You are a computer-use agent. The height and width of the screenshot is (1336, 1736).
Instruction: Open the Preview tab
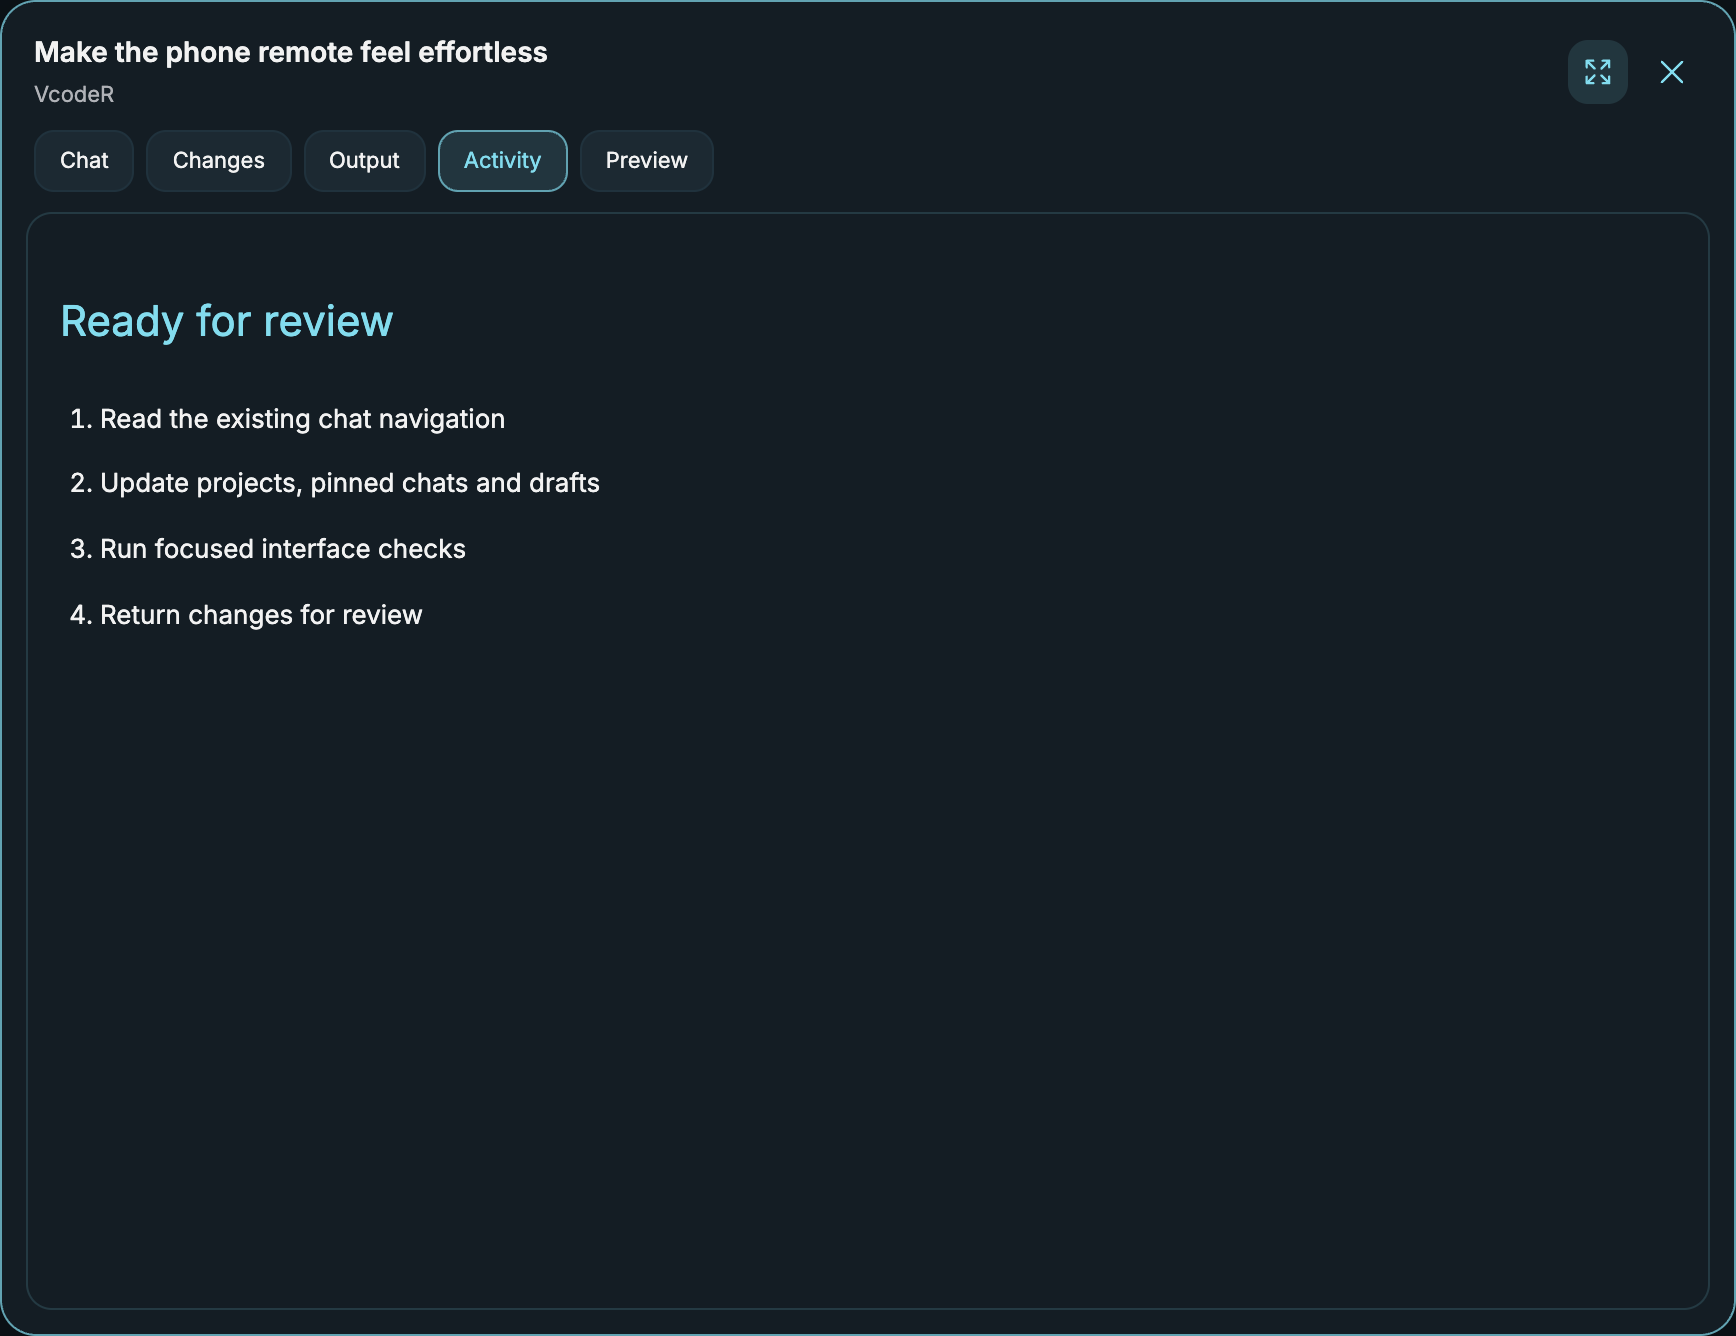coord(647,161)
